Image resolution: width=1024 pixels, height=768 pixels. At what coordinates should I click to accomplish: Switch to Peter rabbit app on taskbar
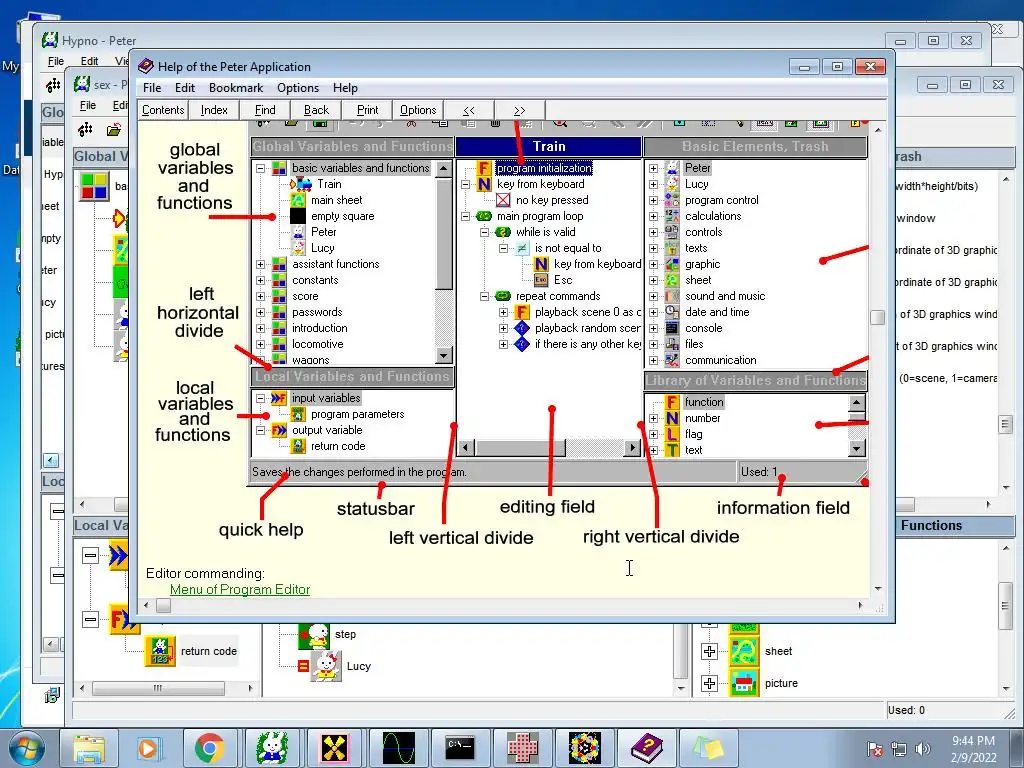272,748
